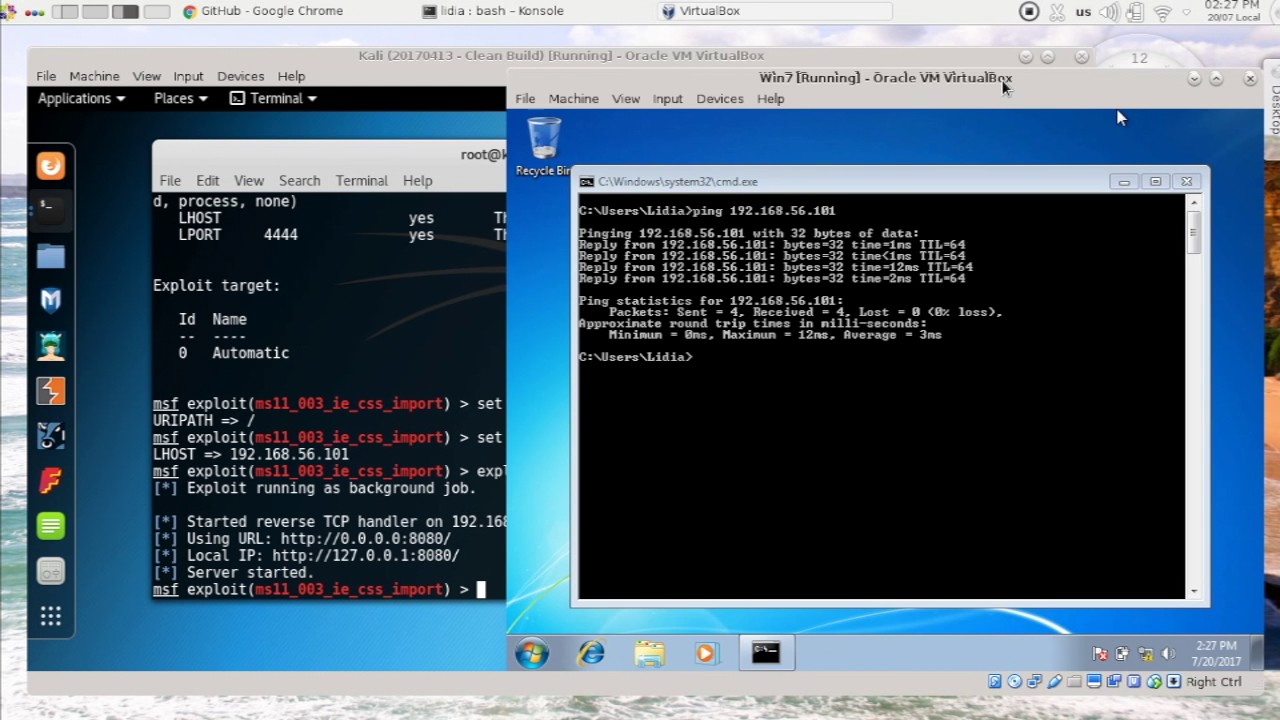The height and width of the screenshot is (720, 1280).
Task: Show Applications grid in Kali dock
Action: [x=51, y=616]
